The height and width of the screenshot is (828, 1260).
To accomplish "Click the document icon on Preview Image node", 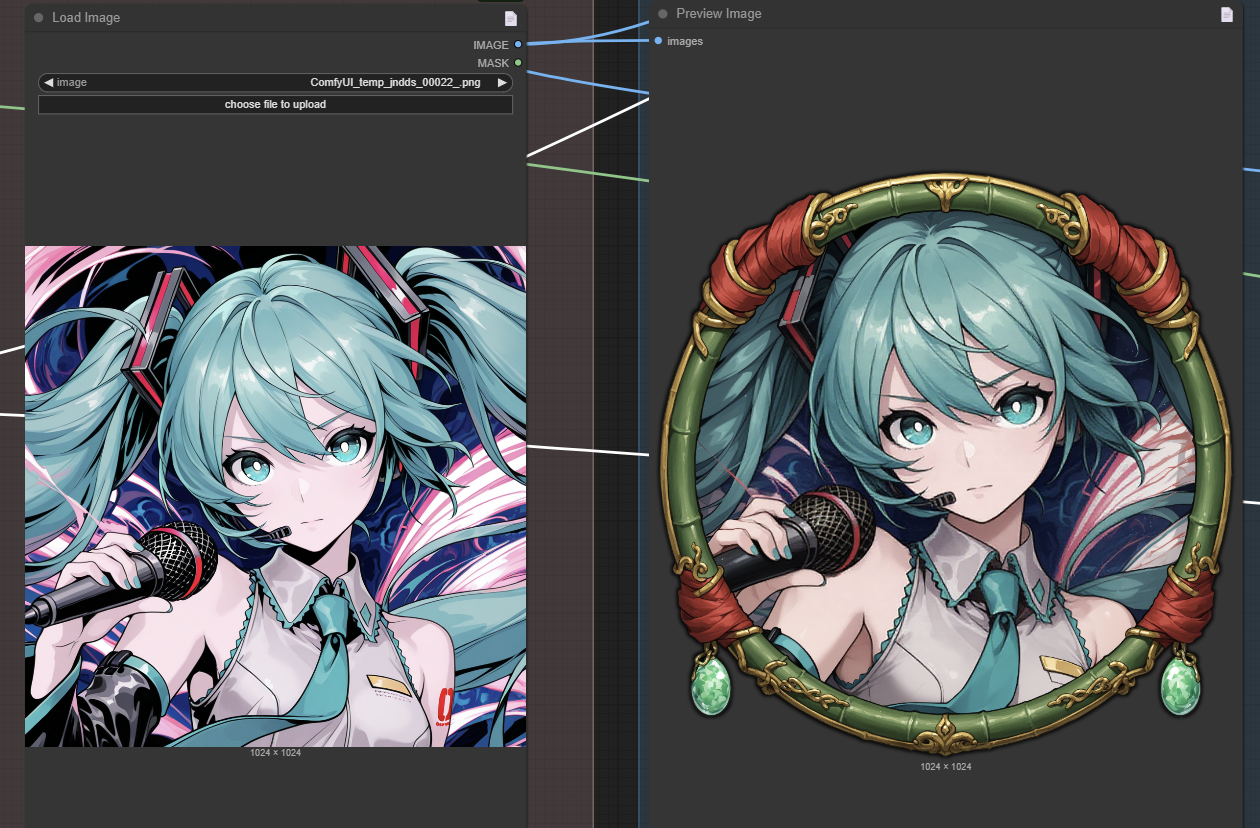I will click(x=1227, y=14).
